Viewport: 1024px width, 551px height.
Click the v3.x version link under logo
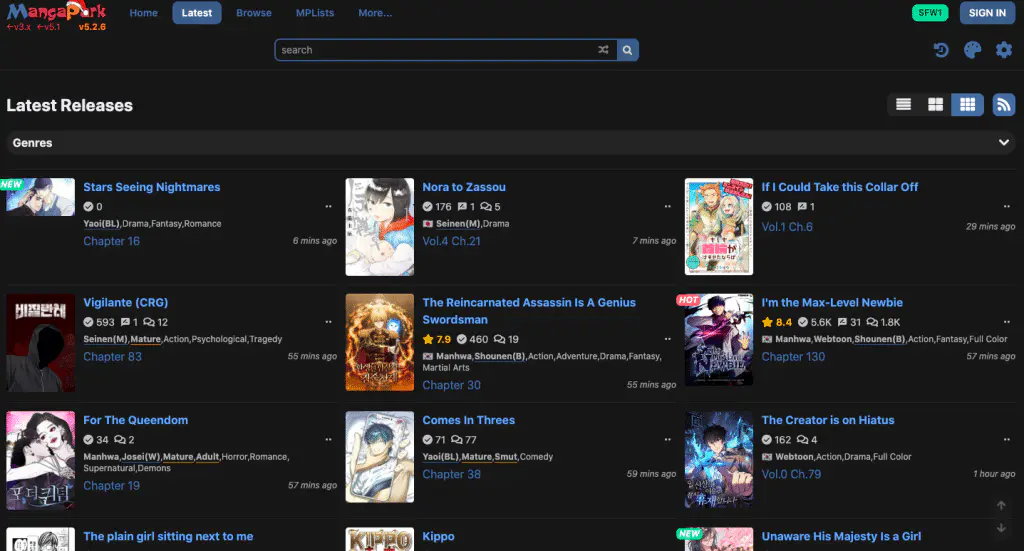point(18,27)
